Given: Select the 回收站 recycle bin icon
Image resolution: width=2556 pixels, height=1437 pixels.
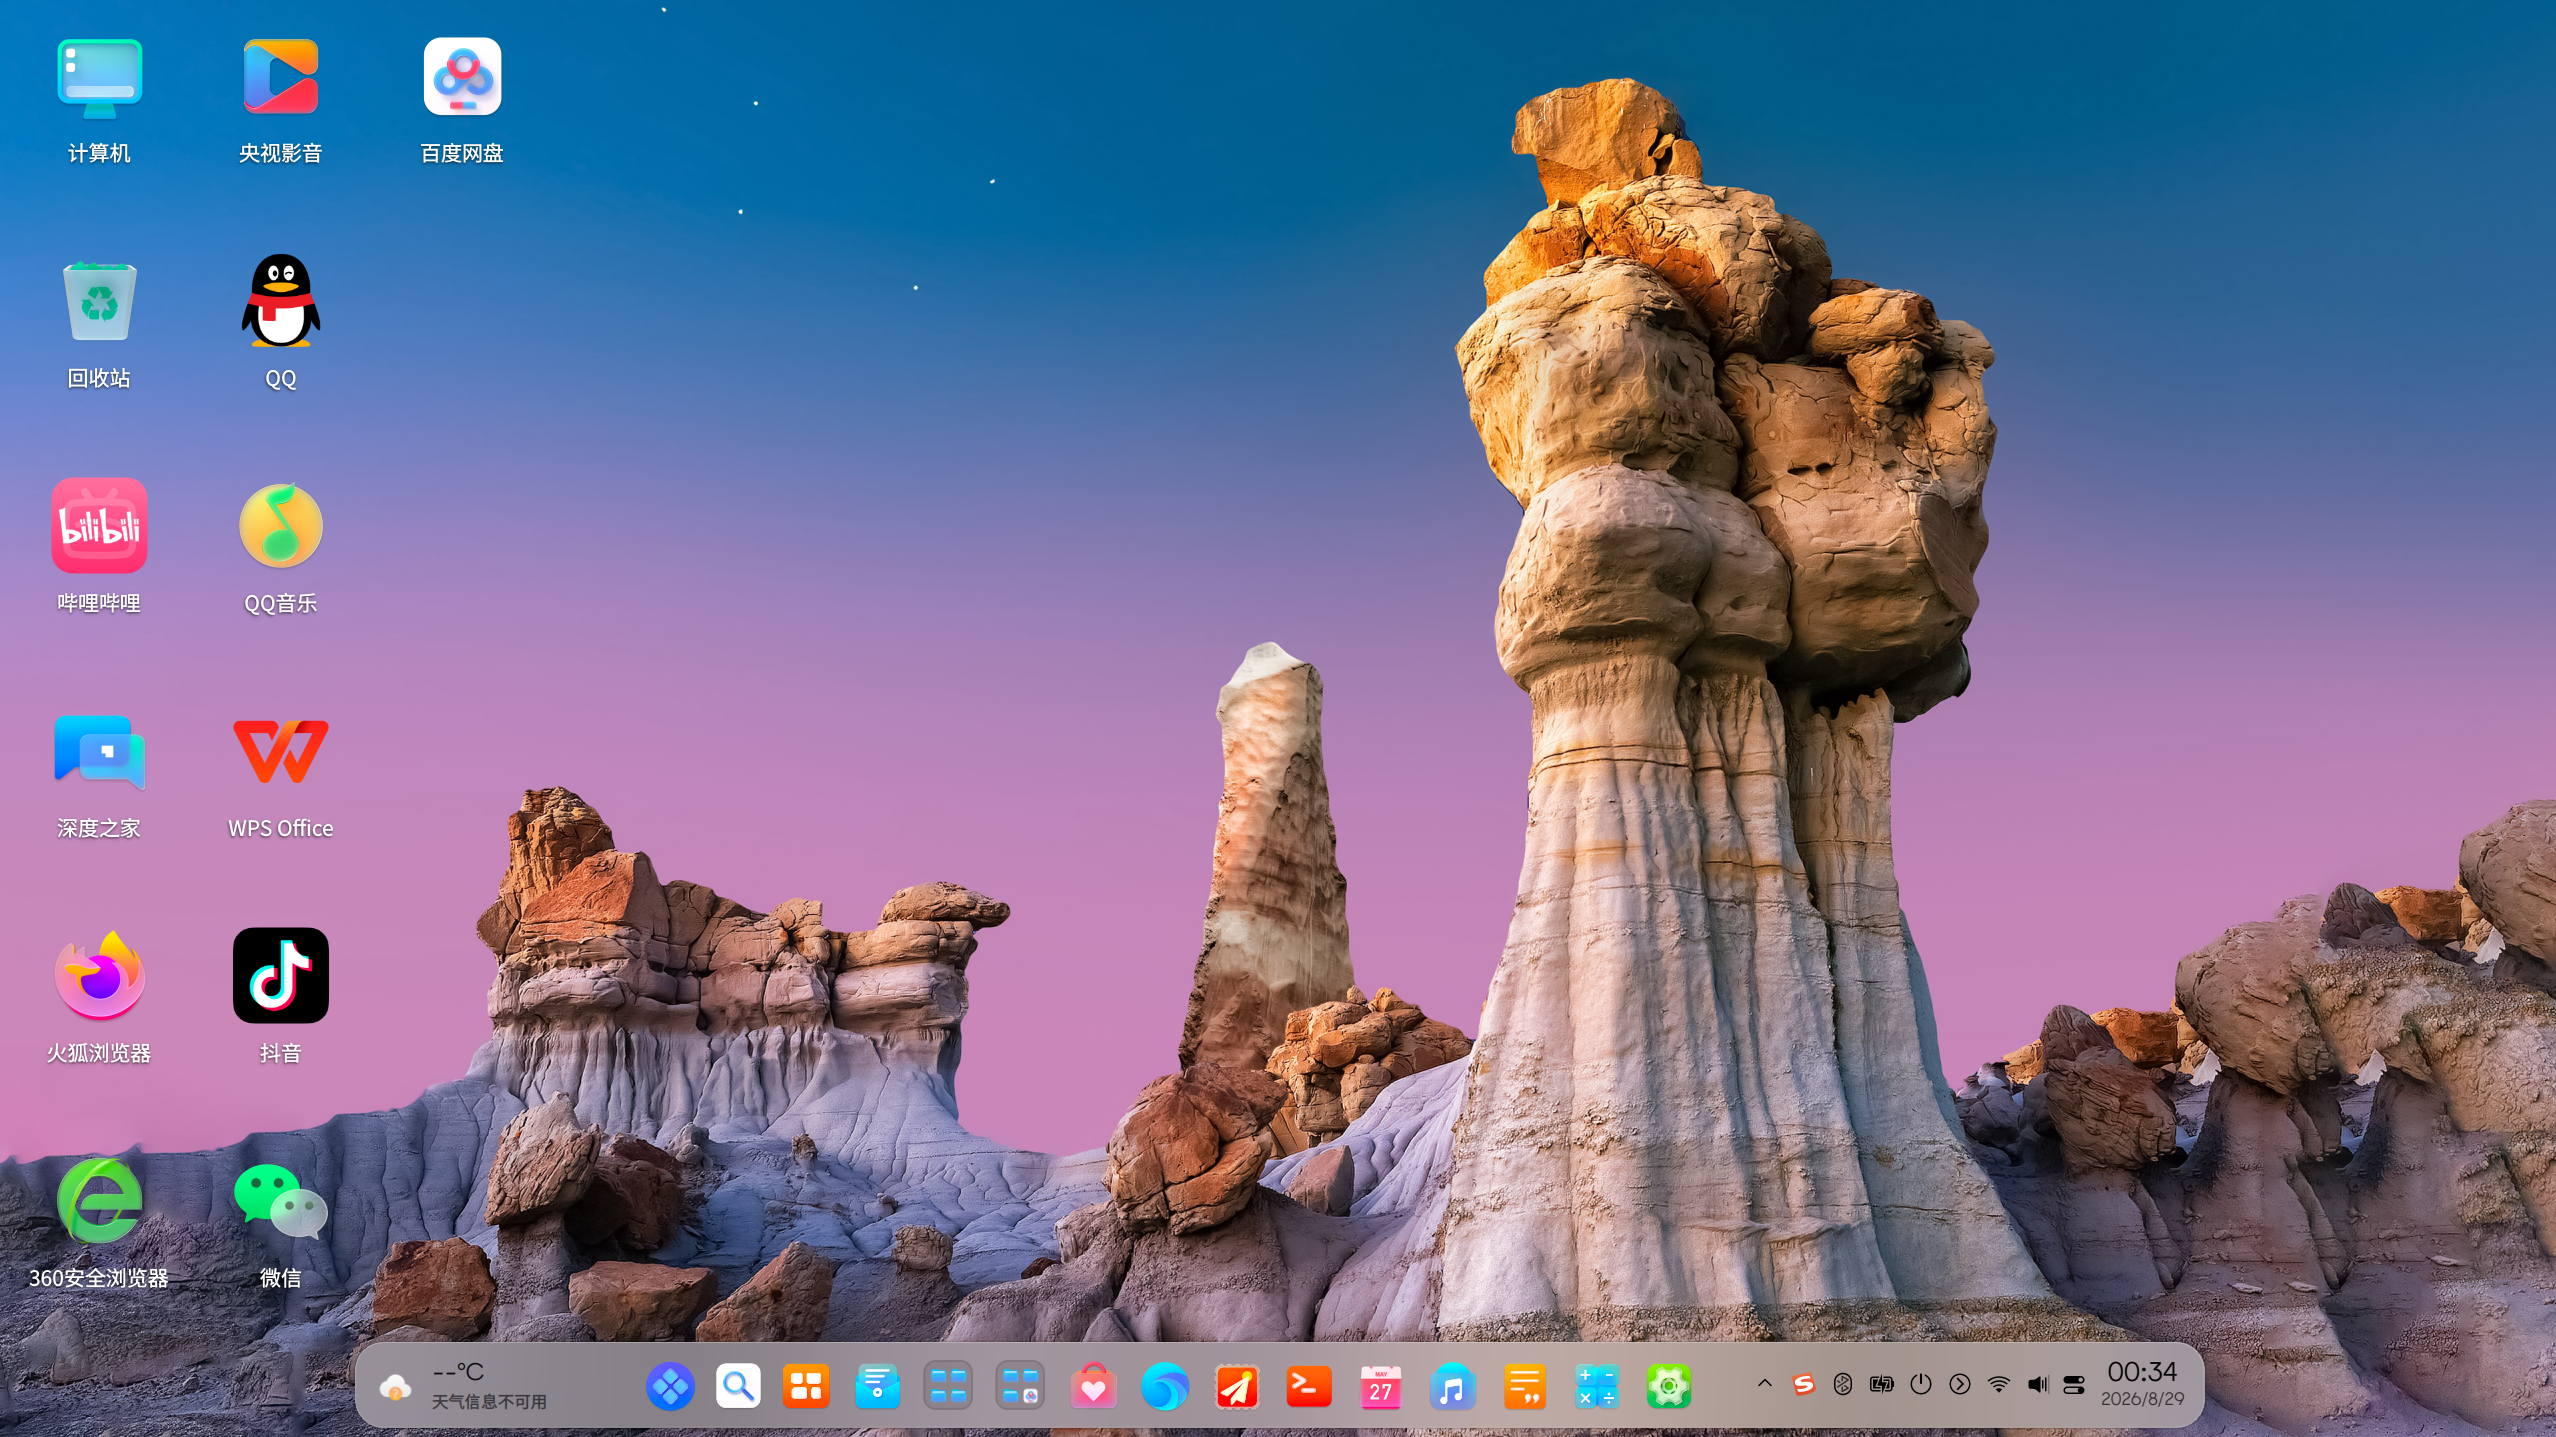Looking at the screenshot, I should (99, 301).
